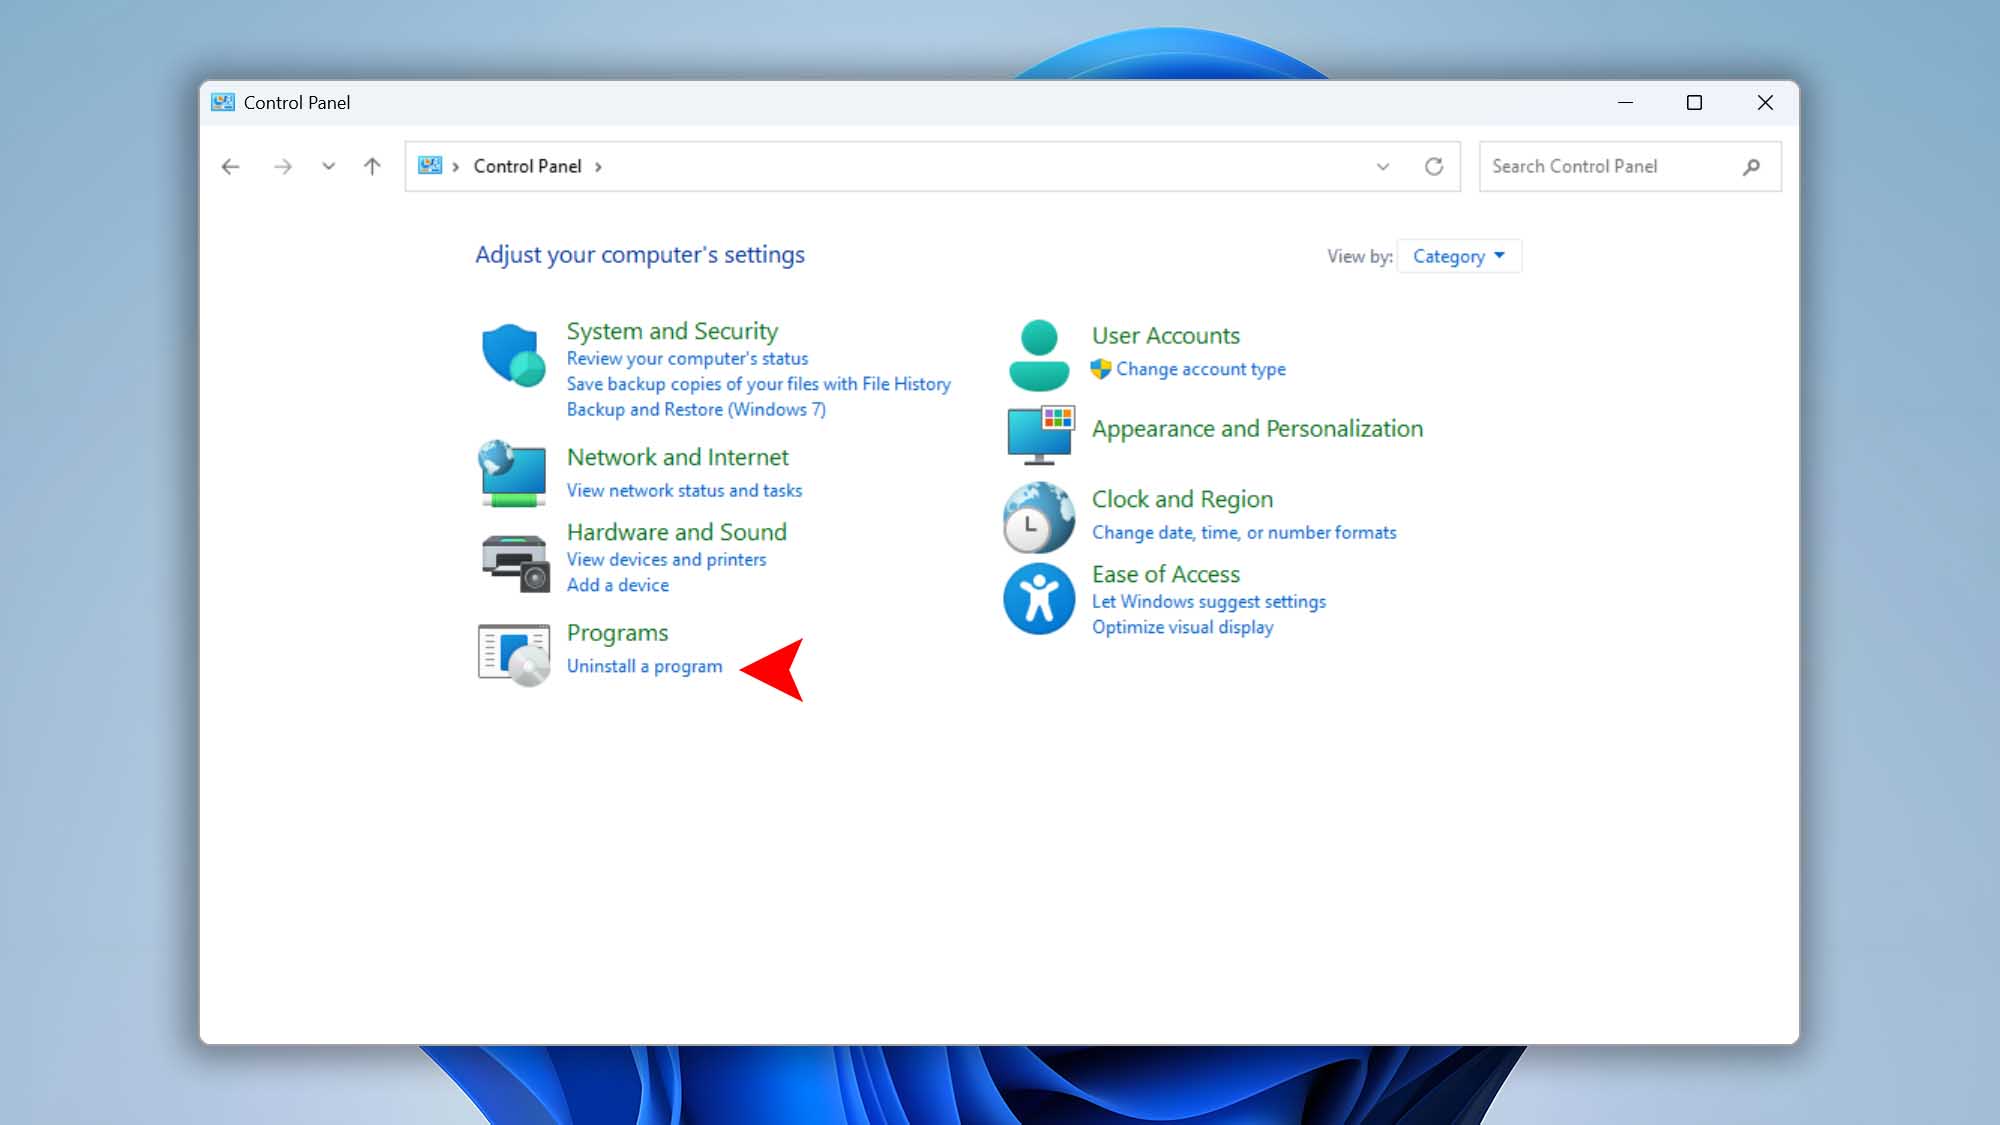Click Change date, time, or number formats
Image resolution: width=2000 pixels, height=1125 pixels.
[1244, 533]
